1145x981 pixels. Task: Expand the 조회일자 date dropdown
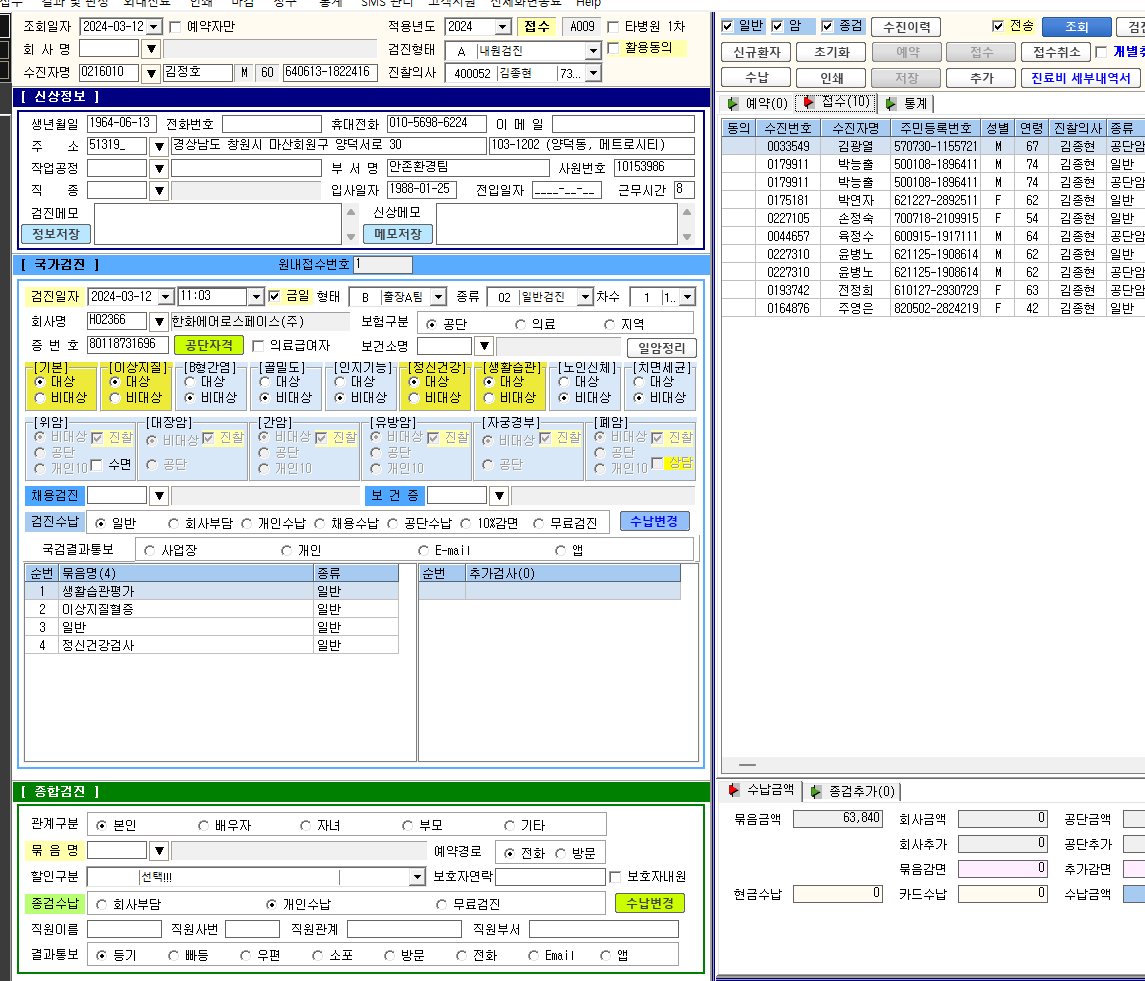click(153, 27)
